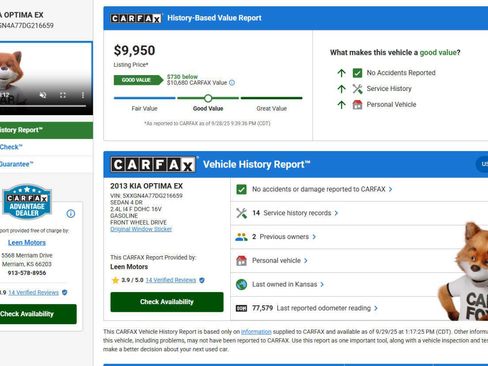Open the video player more options menu
488x366 pixels.
83,95
